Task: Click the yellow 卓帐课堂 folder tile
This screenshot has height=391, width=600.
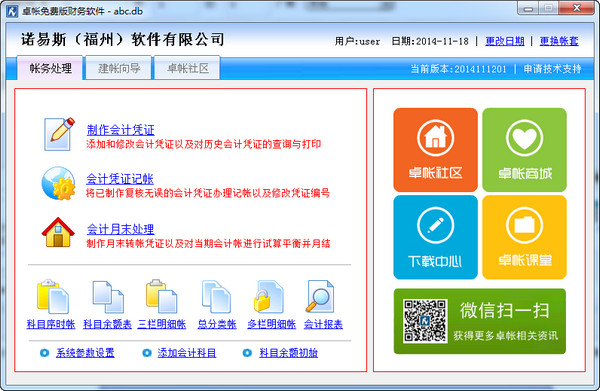Action: pos(525,237)
